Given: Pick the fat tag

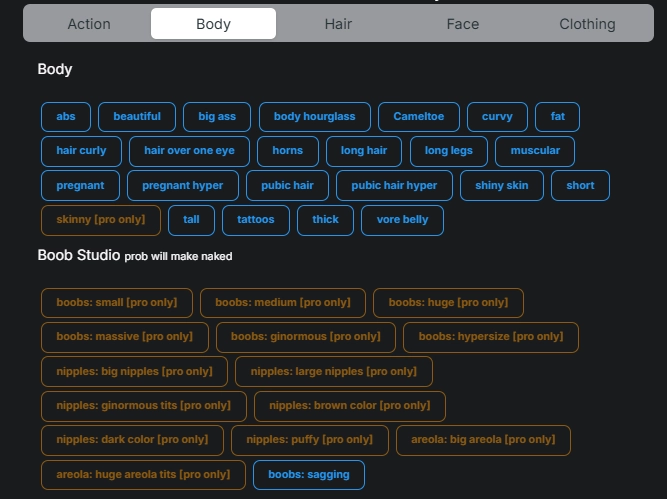Looking at the screenshot, I should (x=557, y=117).
